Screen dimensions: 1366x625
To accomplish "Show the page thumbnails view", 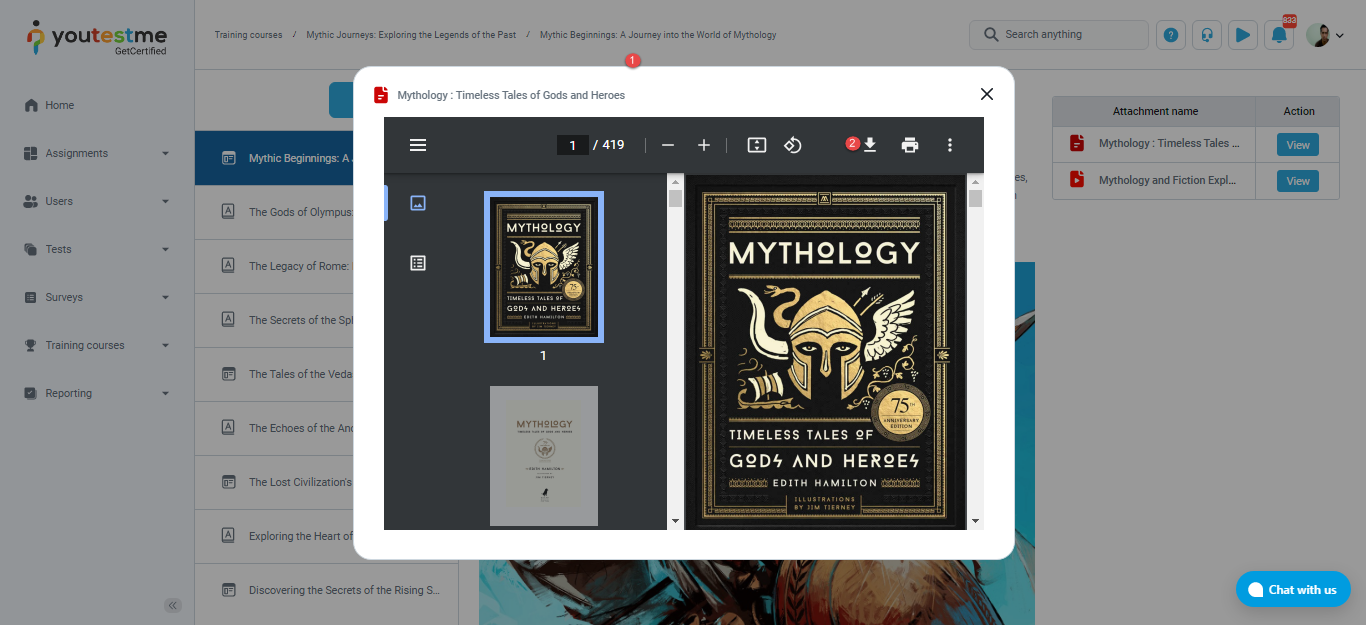I will 418,203.
